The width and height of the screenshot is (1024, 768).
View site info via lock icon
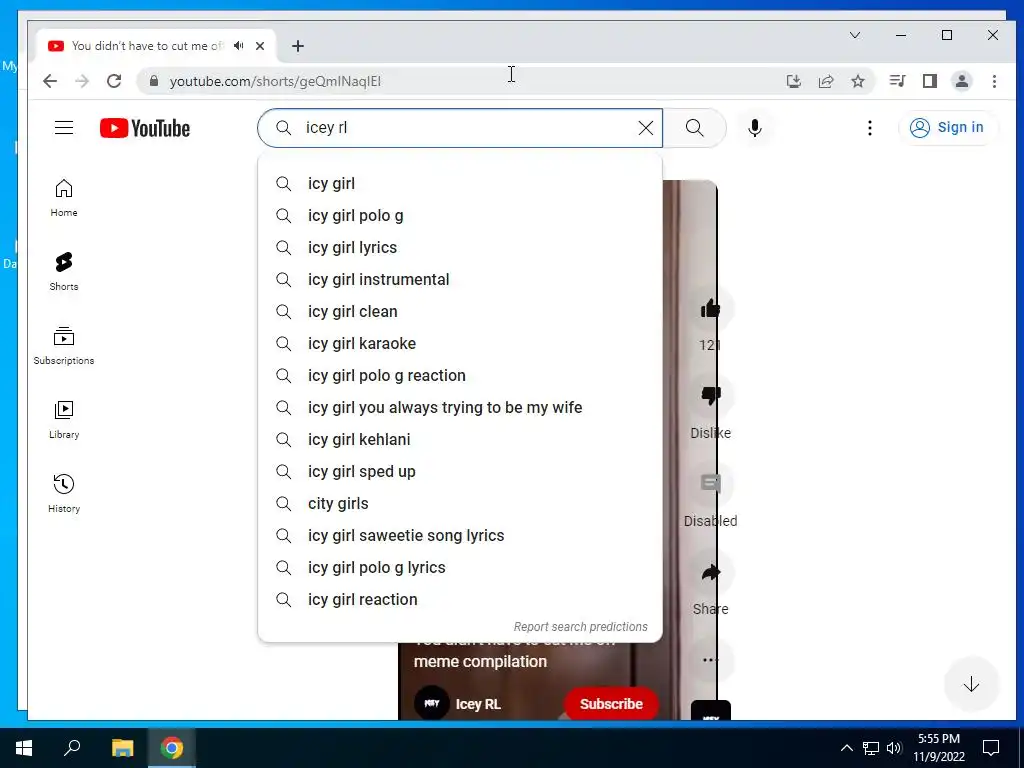[154, 81]
